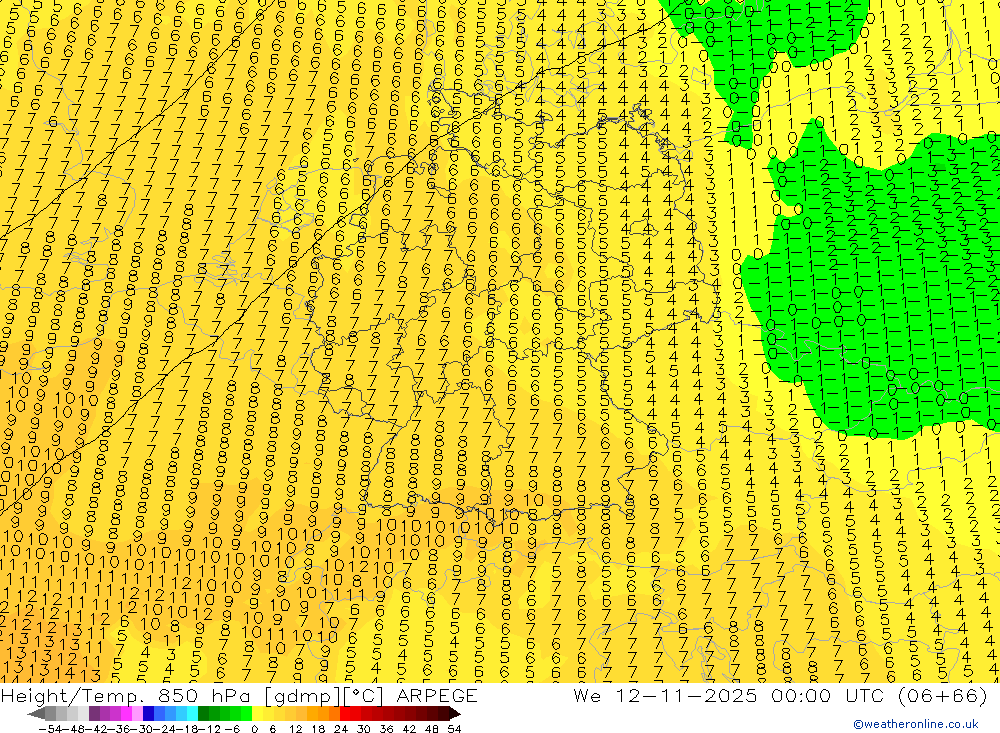Click the map title 'Height/Temp. 850 hPa' text
This screenshot has width=1000, height=733.
(127, 695)
